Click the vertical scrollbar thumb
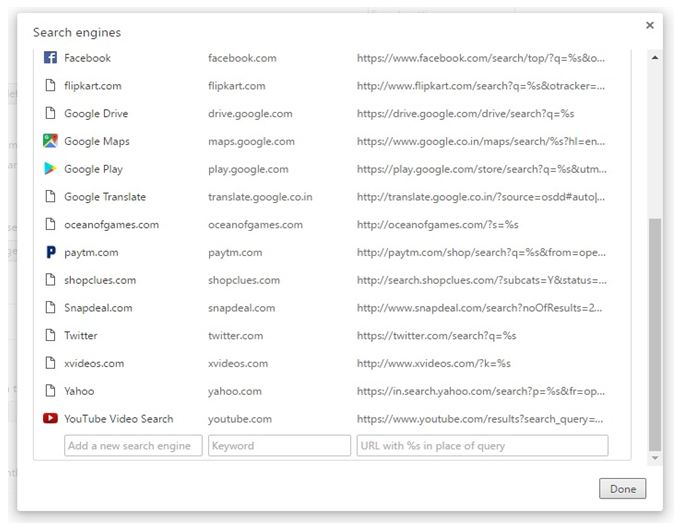 point(655,334)
